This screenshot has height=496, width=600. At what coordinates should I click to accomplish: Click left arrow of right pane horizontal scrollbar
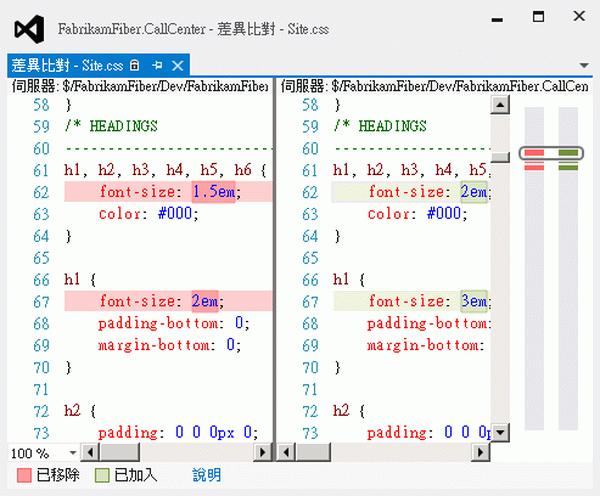pyautogui.click(x=286, y=452)
